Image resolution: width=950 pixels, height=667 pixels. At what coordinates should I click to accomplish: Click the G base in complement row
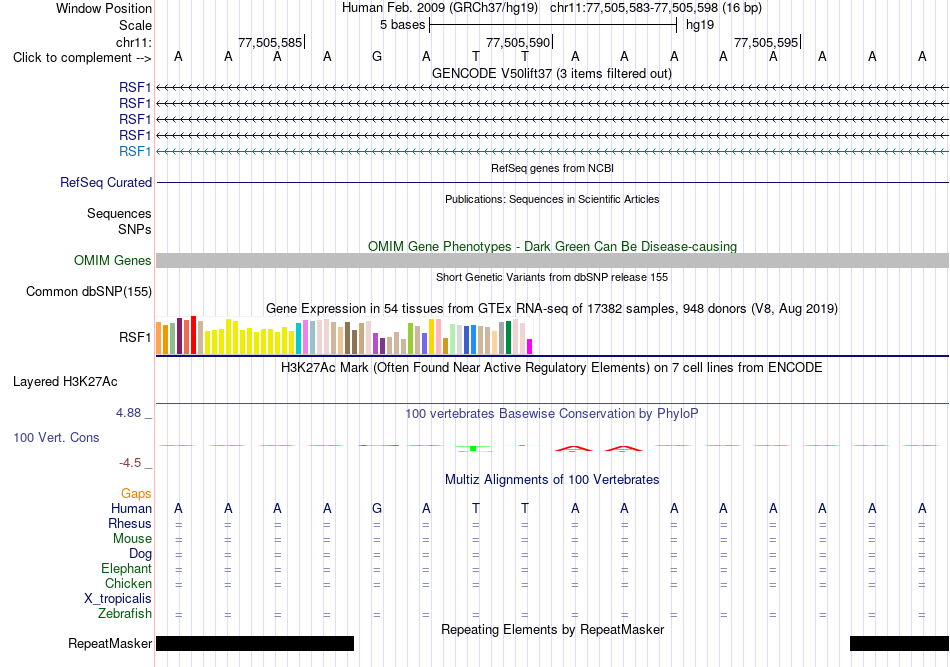[377, 57]
